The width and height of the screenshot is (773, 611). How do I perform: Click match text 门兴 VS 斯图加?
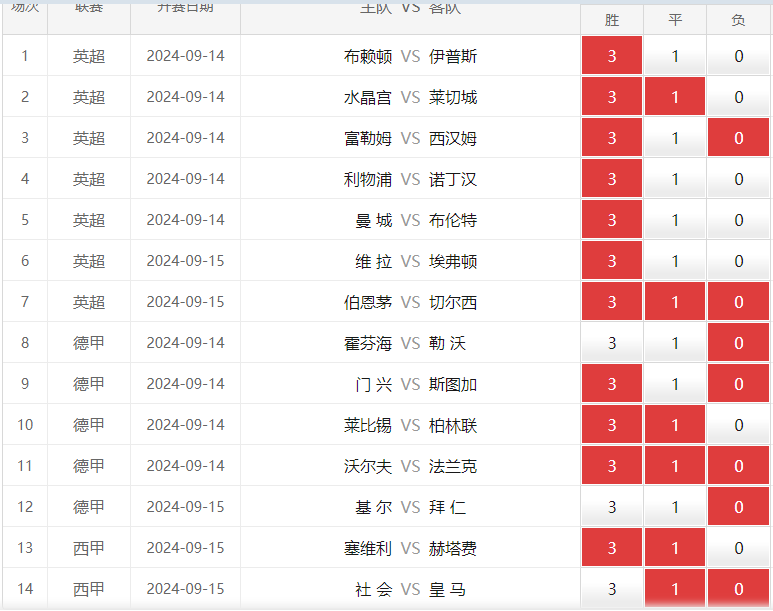click(416, 384)
